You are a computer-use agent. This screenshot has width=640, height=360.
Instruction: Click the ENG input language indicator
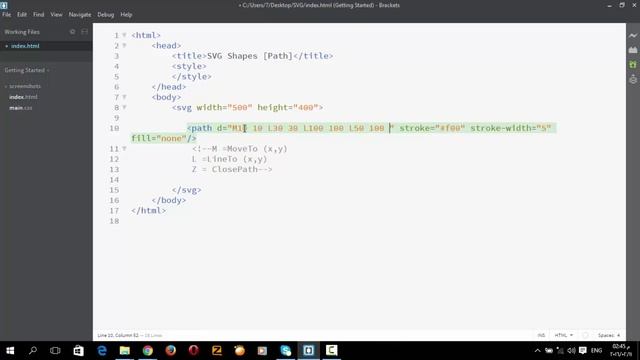[596, 351]
